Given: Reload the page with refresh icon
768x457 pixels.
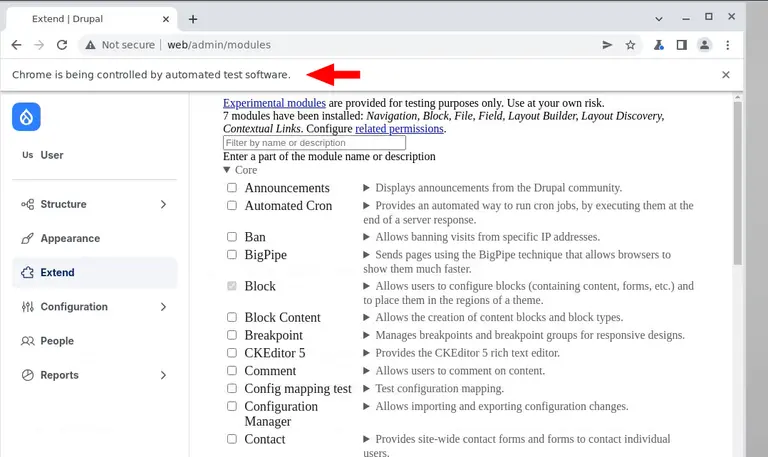Looking at the screenshot, I should (x=62, y=45).
